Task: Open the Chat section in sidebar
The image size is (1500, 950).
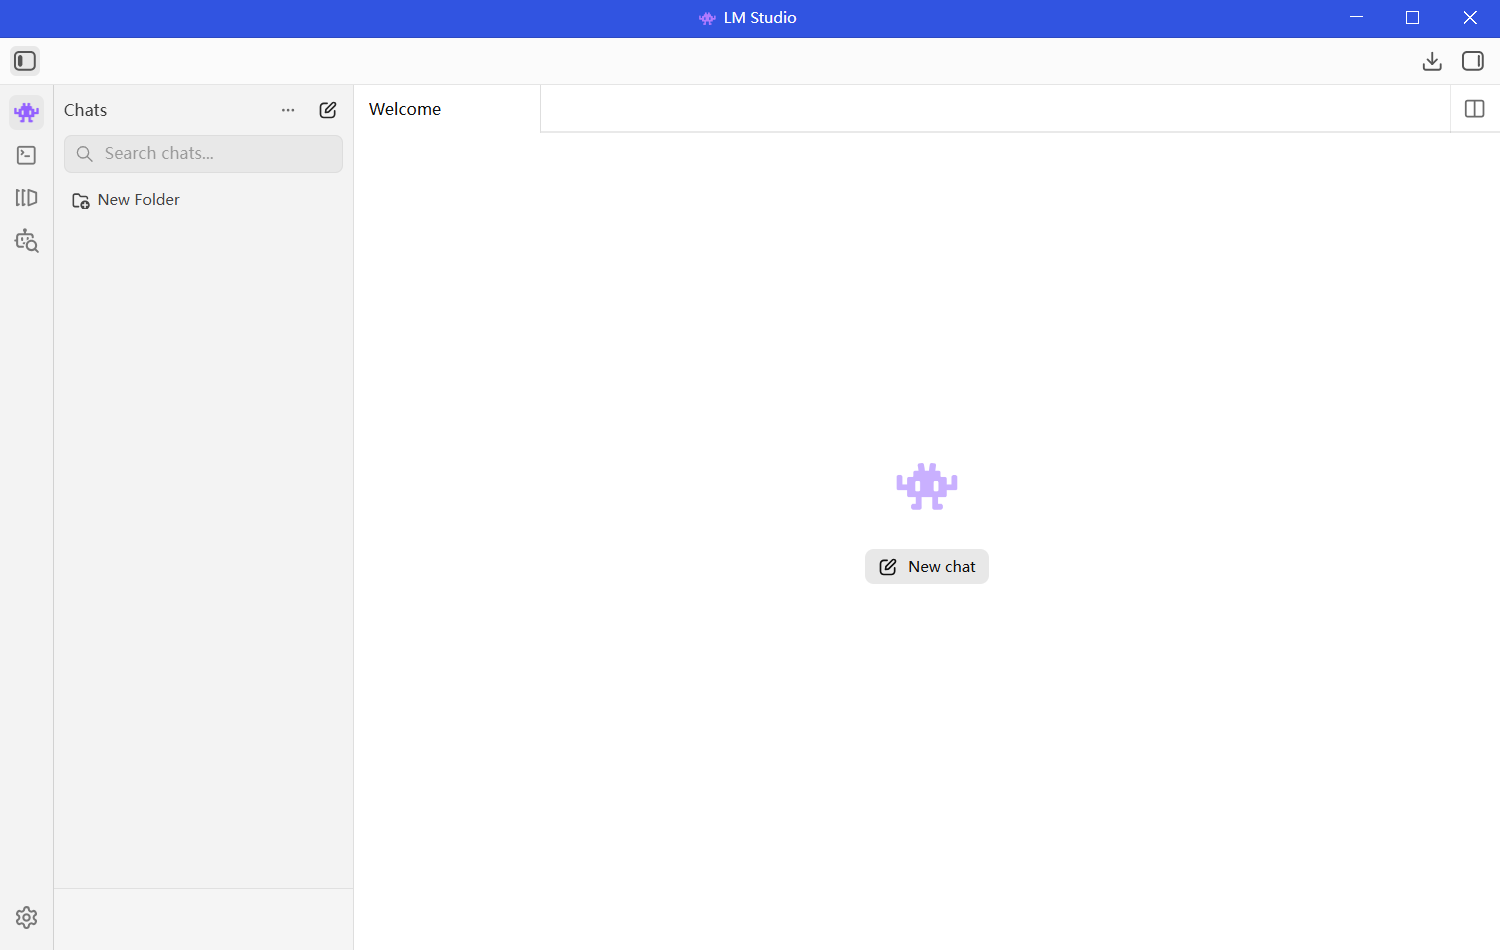Action: [27, 112]
